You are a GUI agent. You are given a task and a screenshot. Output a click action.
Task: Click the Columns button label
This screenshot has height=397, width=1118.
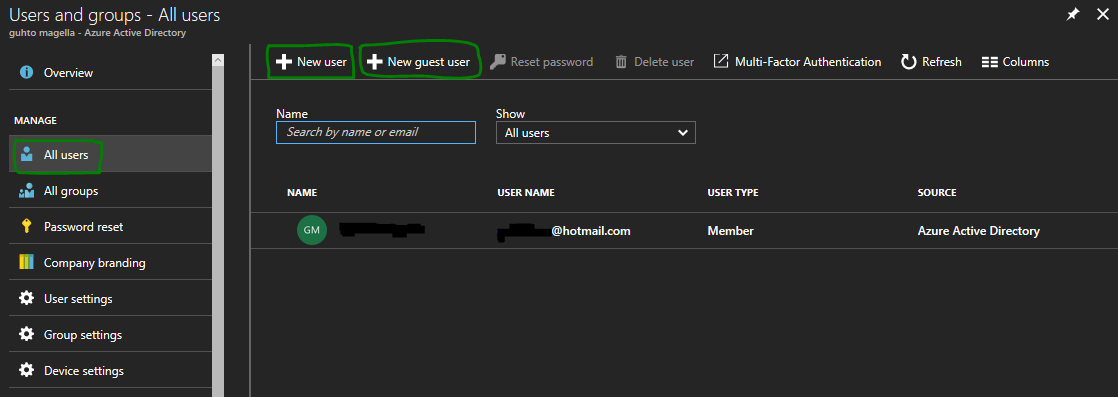point(1026,62)
